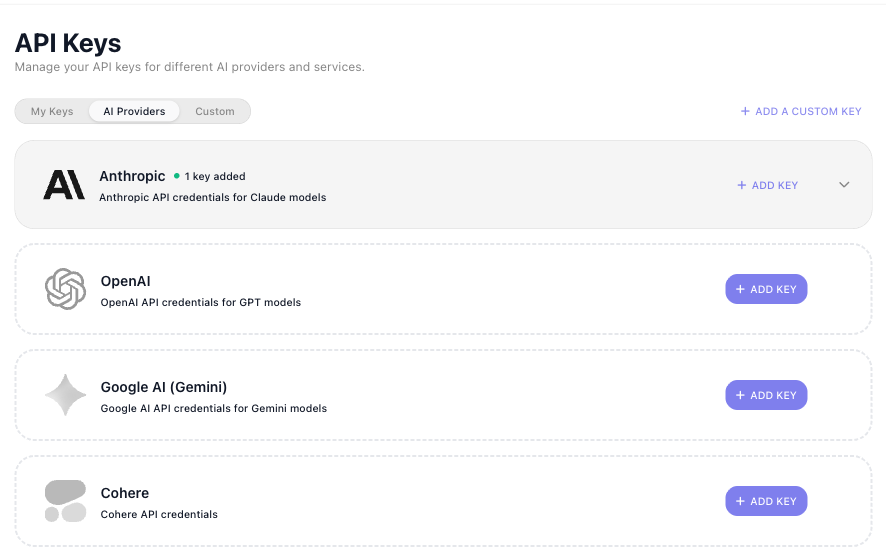Click the Cohere logo icon
The image size is (886, 555).
[66, 501]
